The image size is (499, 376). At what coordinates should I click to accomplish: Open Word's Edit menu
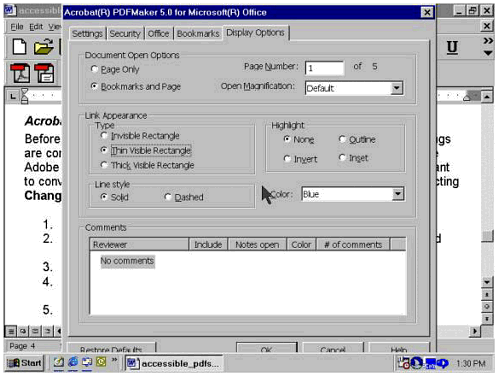[36, 27]
